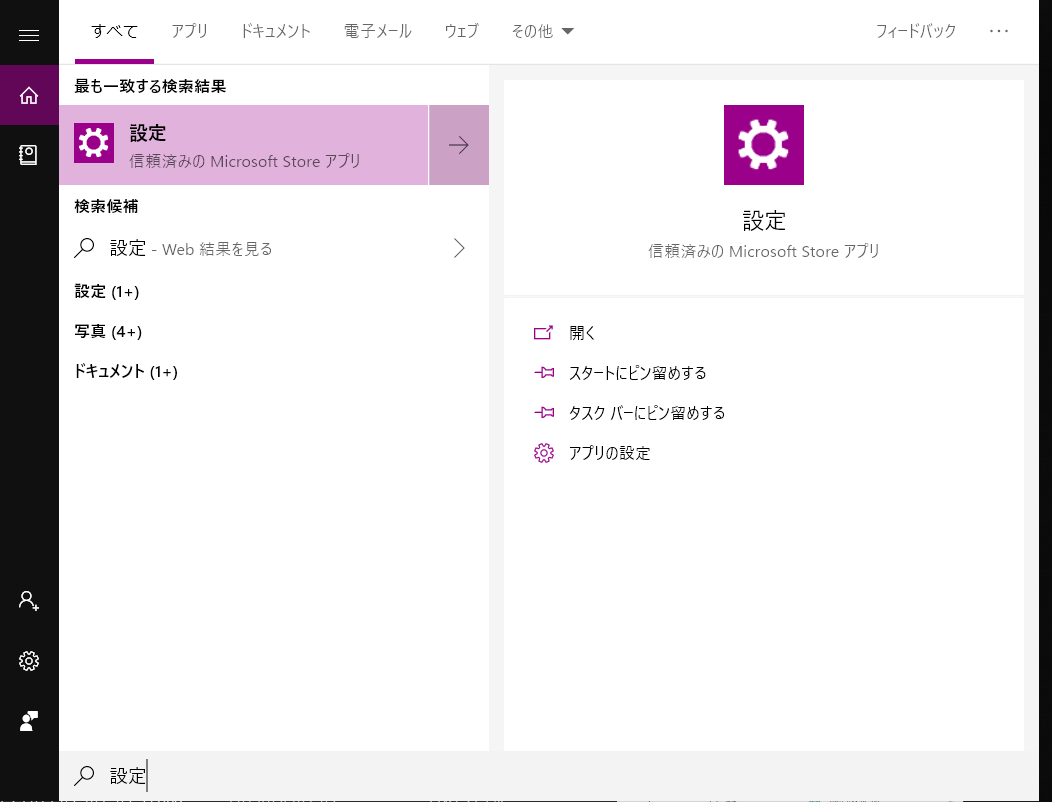Click the search input field with 設定

tap(549, 776)
